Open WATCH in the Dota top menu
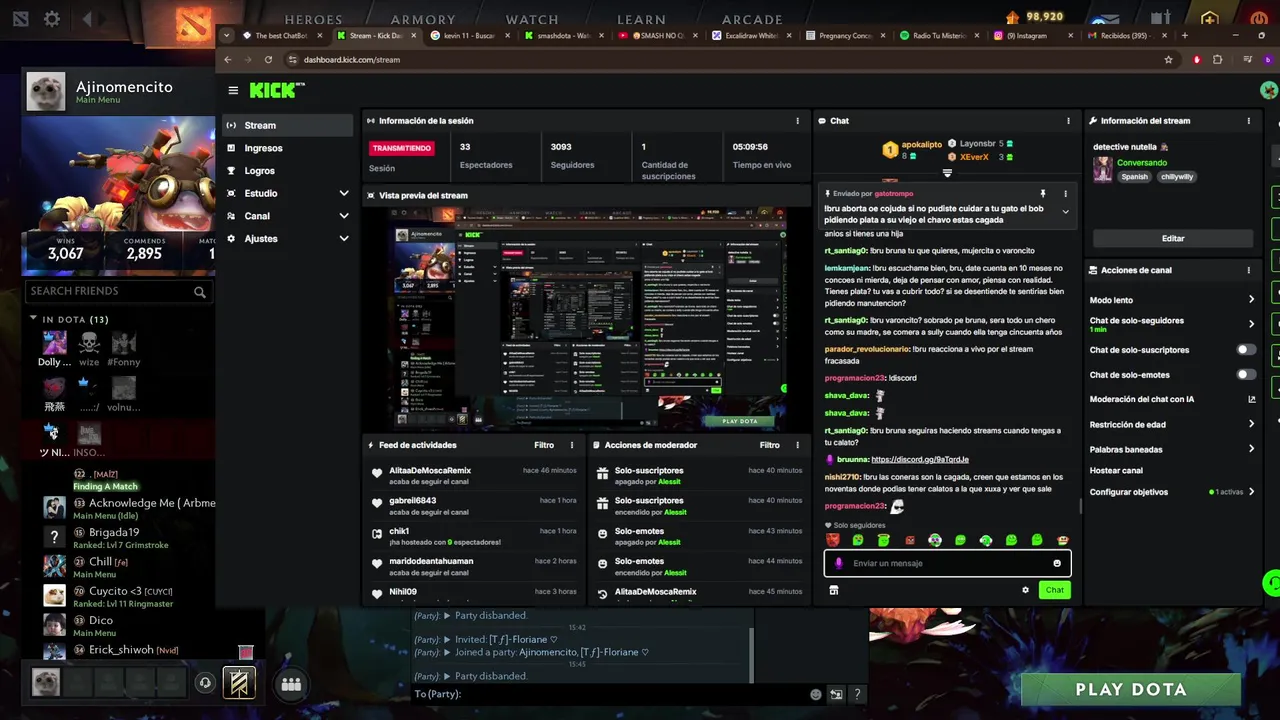The height and width of the screenshot is (720, 1280). point(532,20)
